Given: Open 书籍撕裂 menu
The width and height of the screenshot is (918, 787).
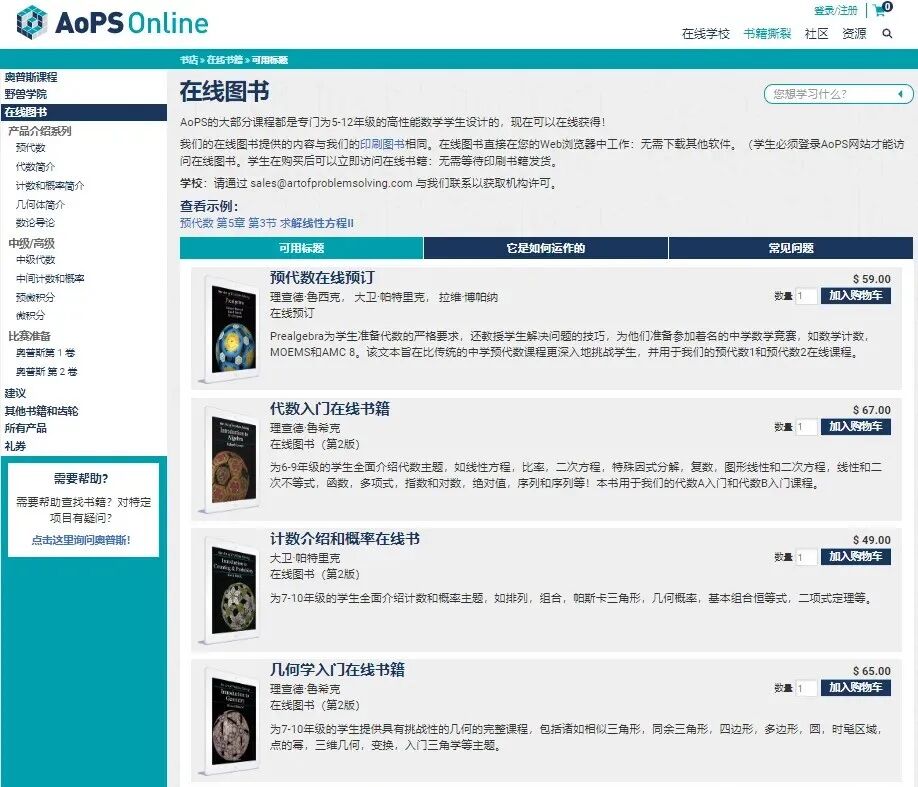Looking at the screenshot, I should pos(767,34).
